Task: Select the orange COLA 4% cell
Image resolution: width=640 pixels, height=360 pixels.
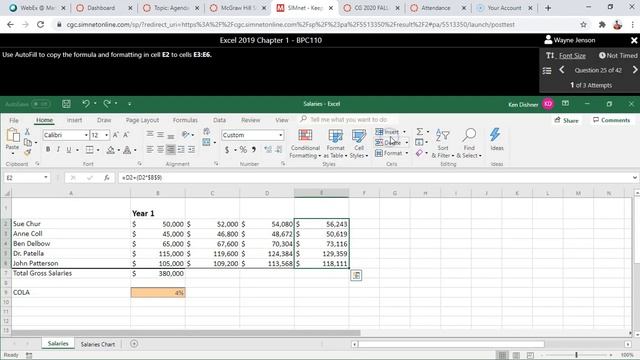Action: [x=158, y=292]
